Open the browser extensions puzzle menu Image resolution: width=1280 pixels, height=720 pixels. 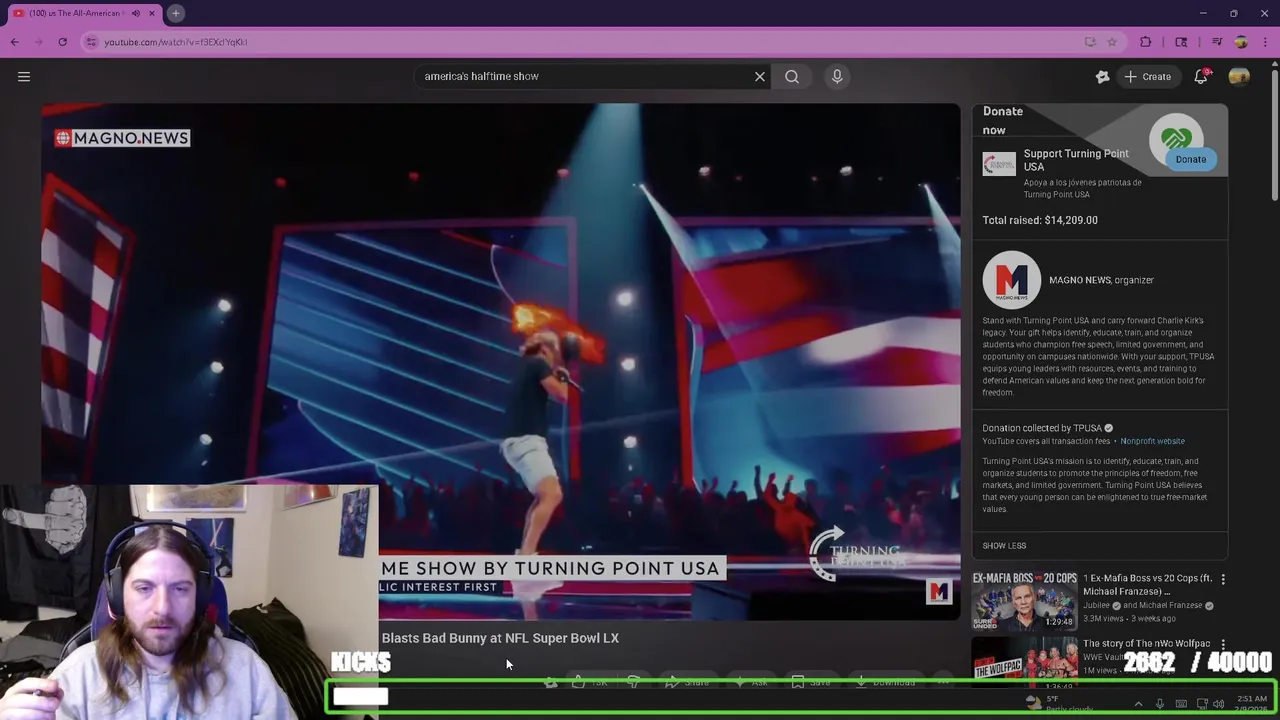point(1146,42)
